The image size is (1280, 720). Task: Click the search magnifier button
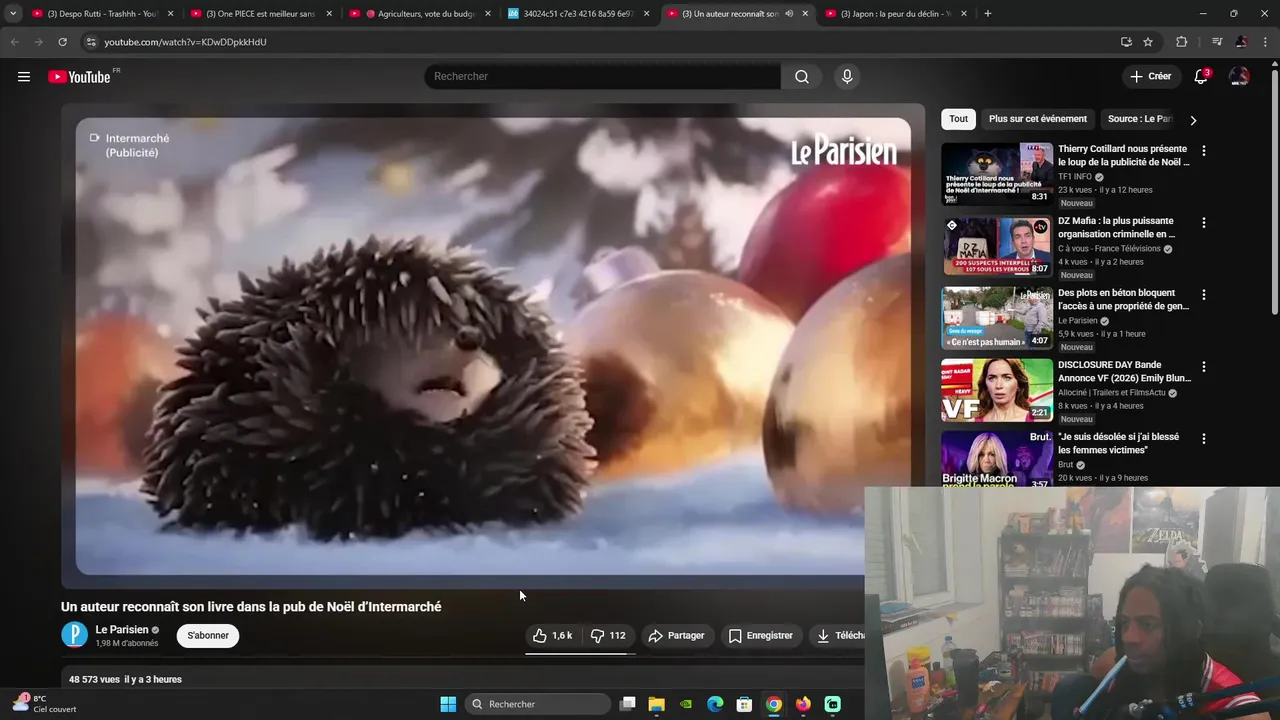(802, 77)
